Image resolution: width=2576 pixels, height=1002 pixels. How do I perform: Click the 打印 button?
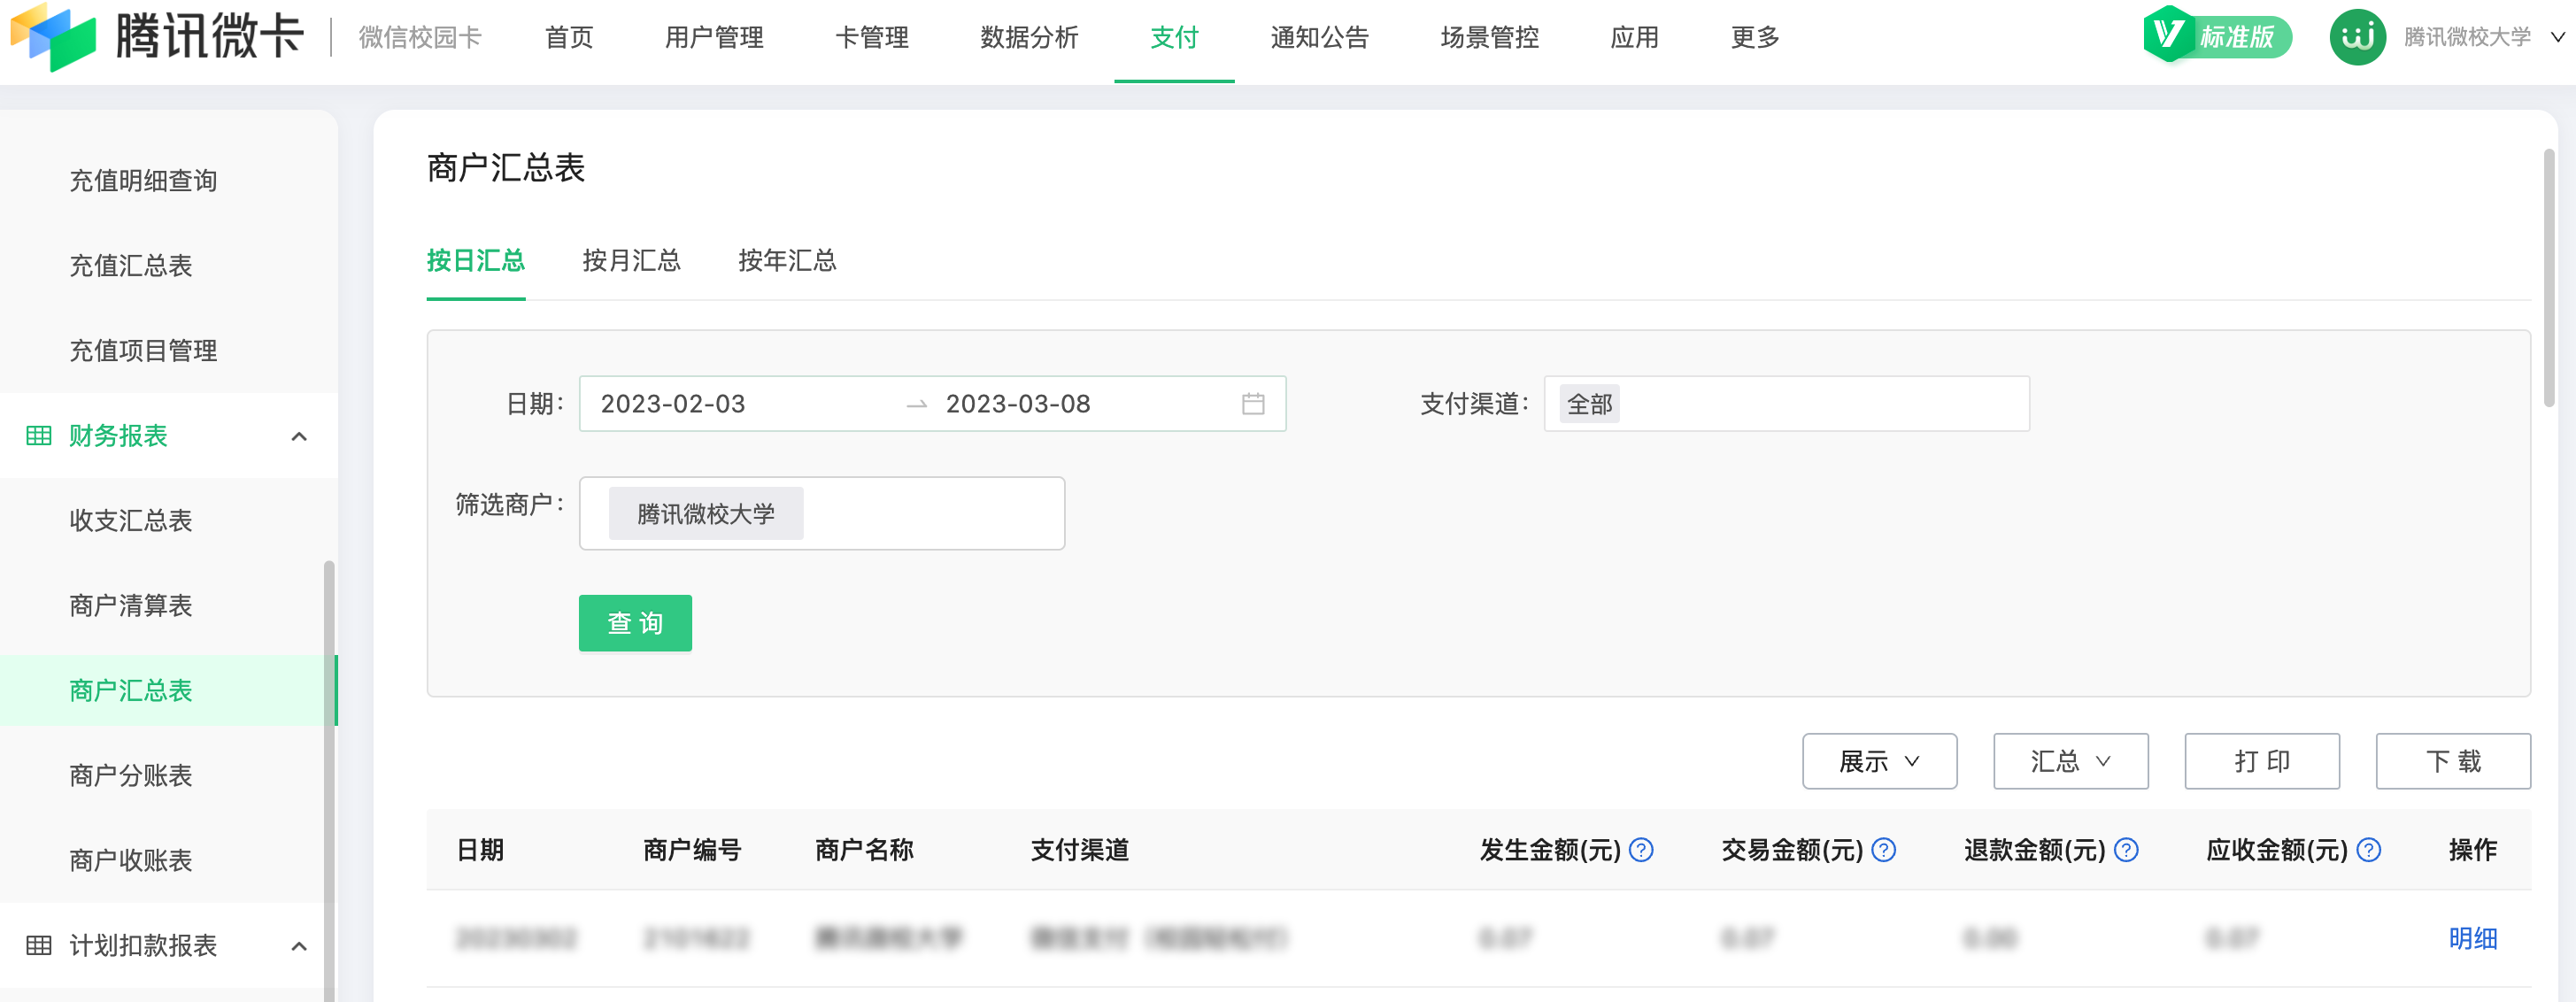pyautogui.click(x=2261, y=761)
